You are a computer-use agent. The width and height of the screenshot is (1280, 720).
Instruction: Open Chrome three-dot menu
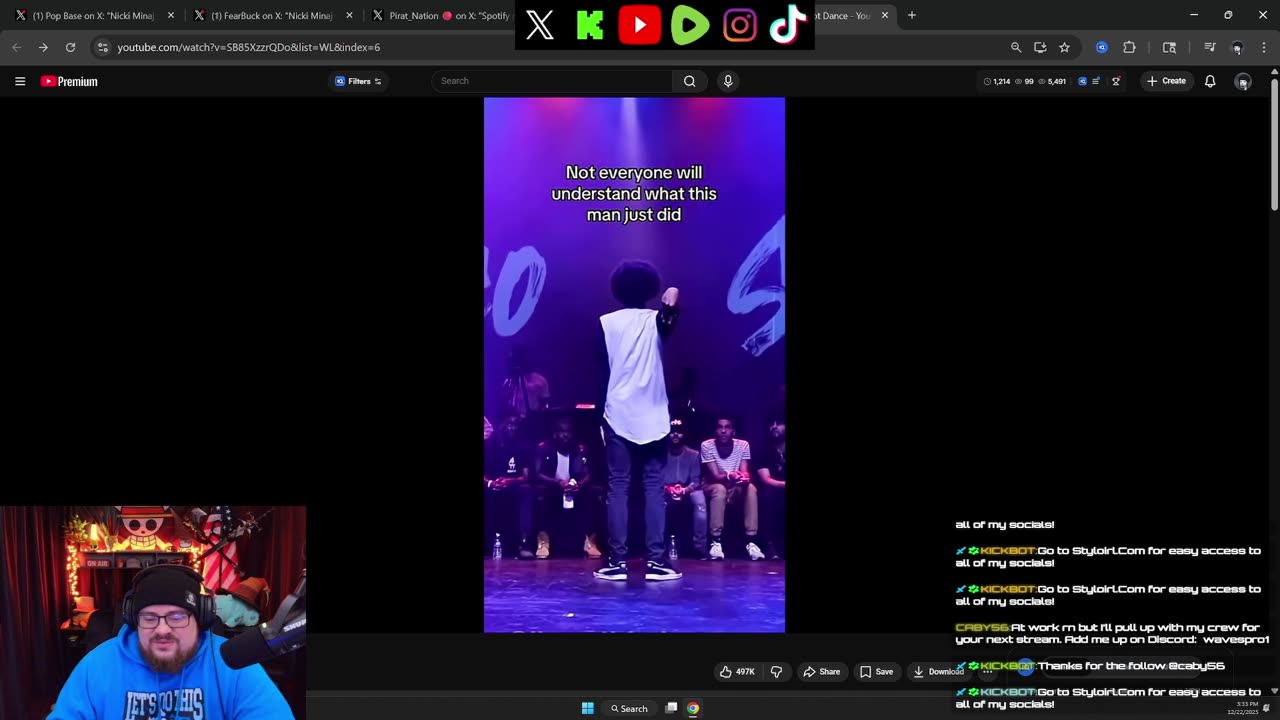pos(1264,47)
